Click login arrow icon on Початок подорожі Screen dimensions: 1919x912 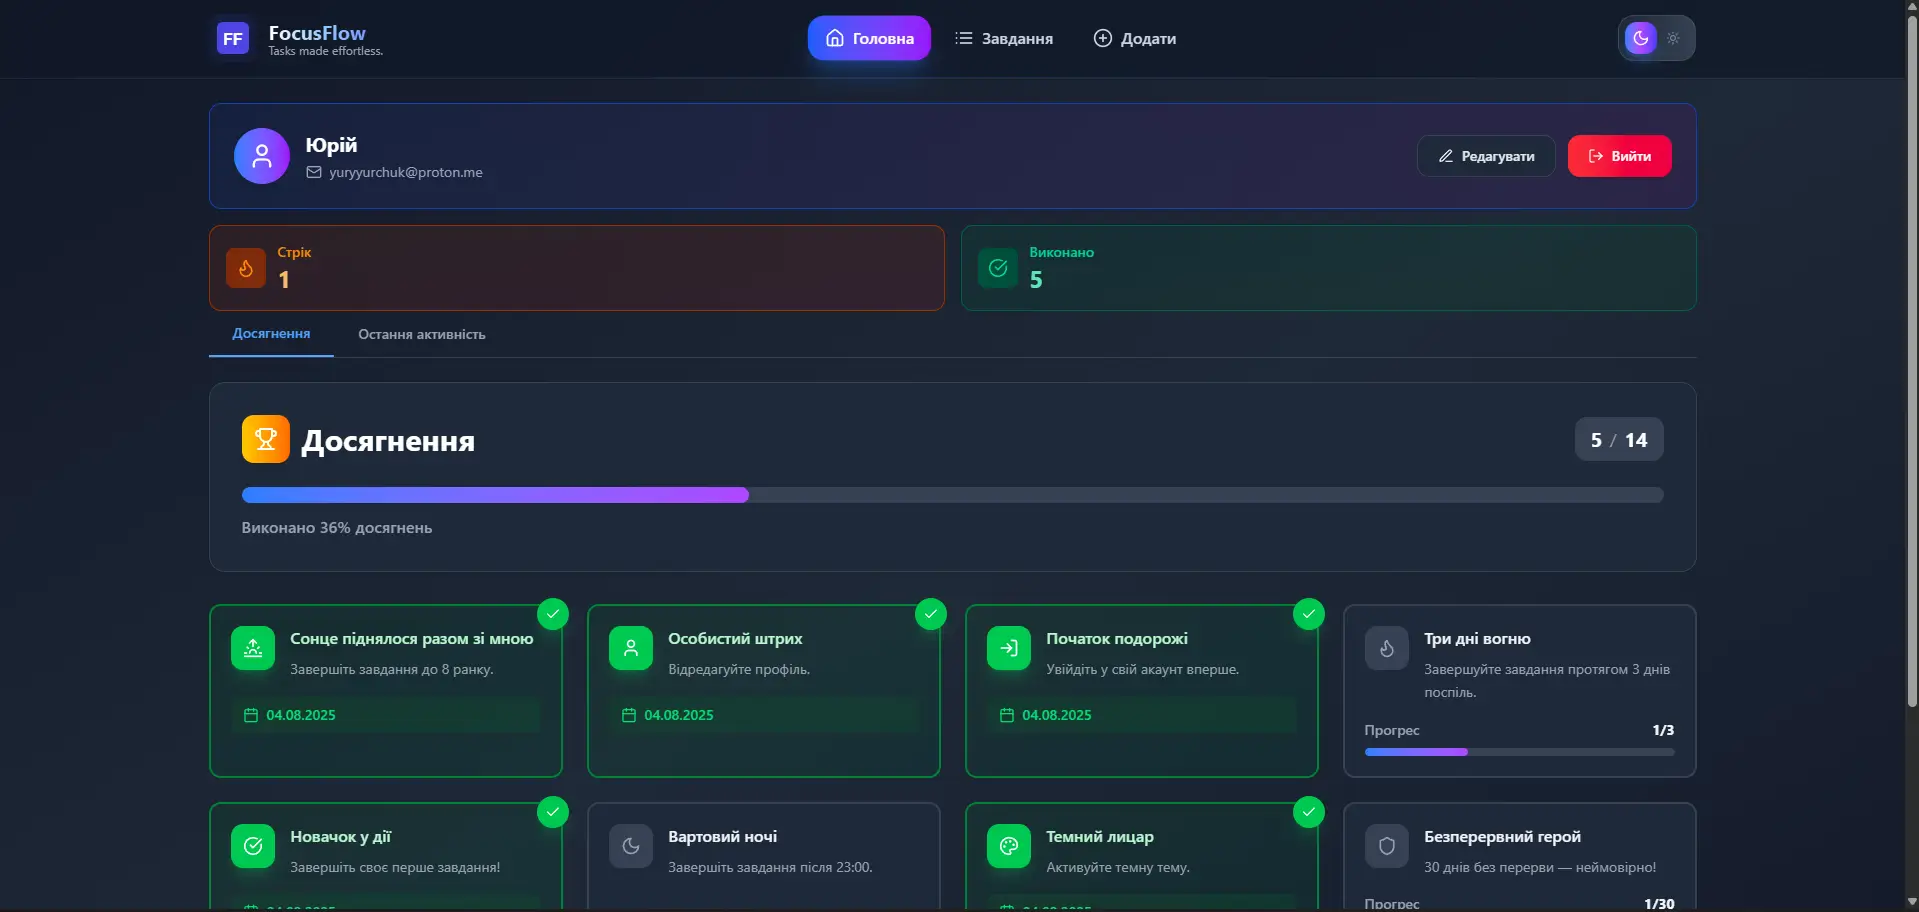coord(1009,648)
